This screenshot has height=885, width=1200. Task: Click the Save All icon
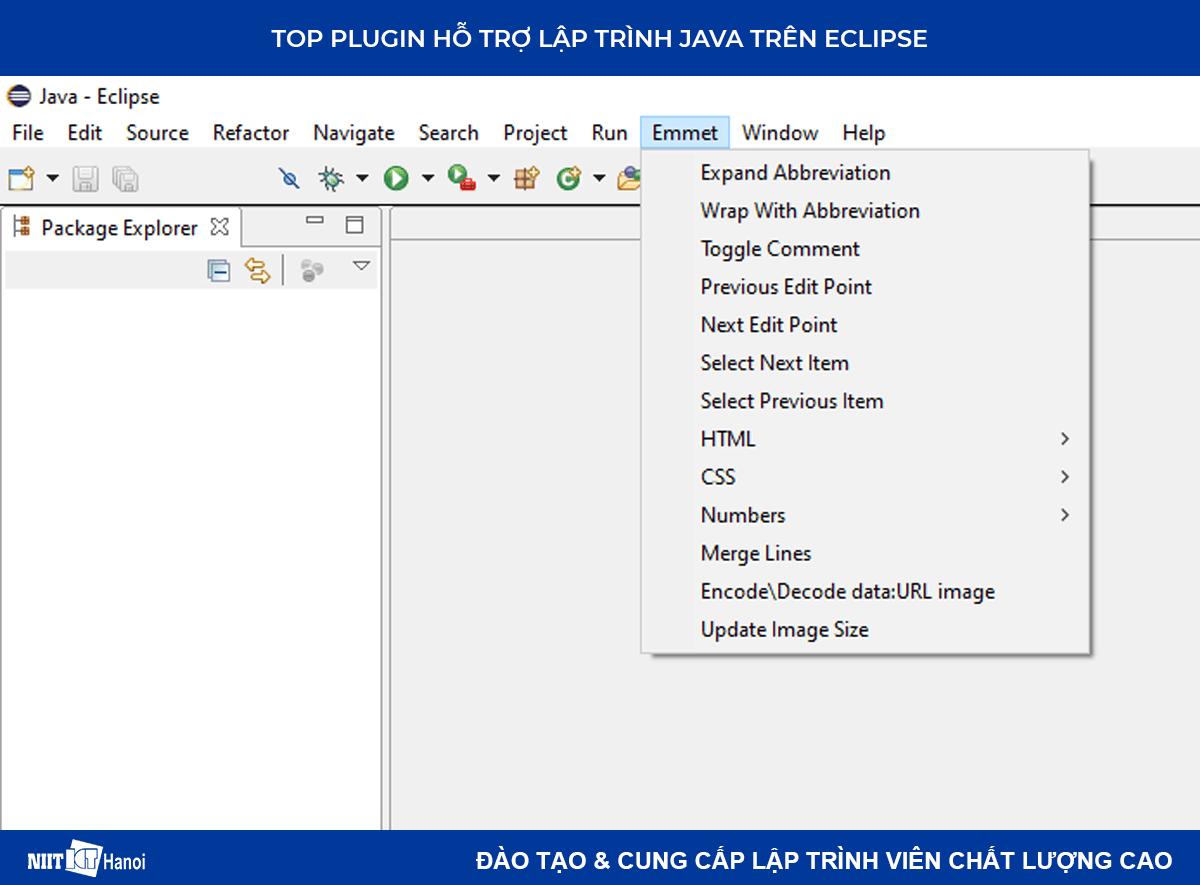[x=123, y=177]
